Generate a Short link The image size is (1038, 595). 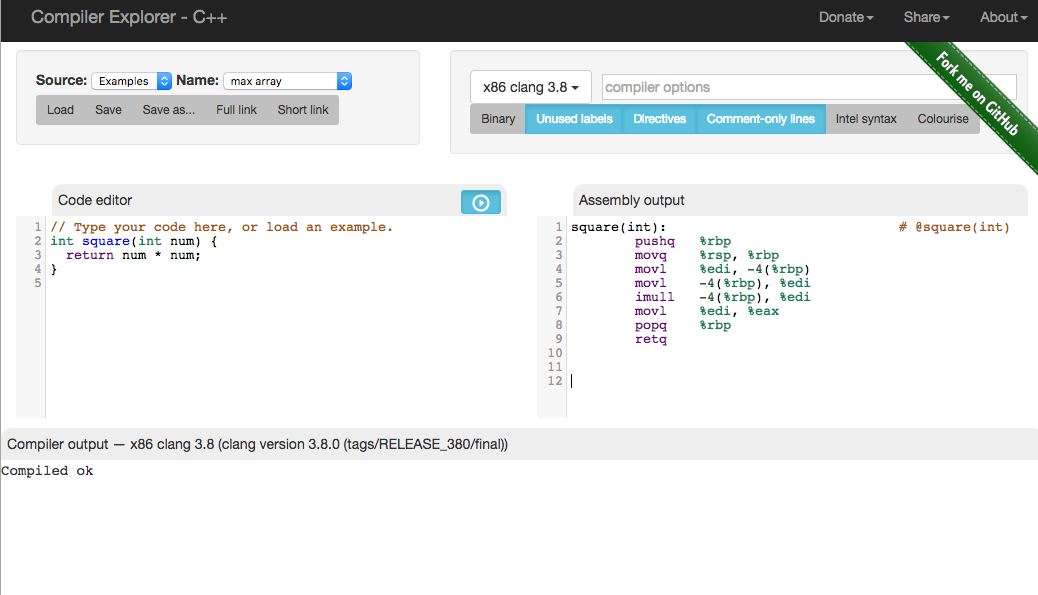coord(303,110)
